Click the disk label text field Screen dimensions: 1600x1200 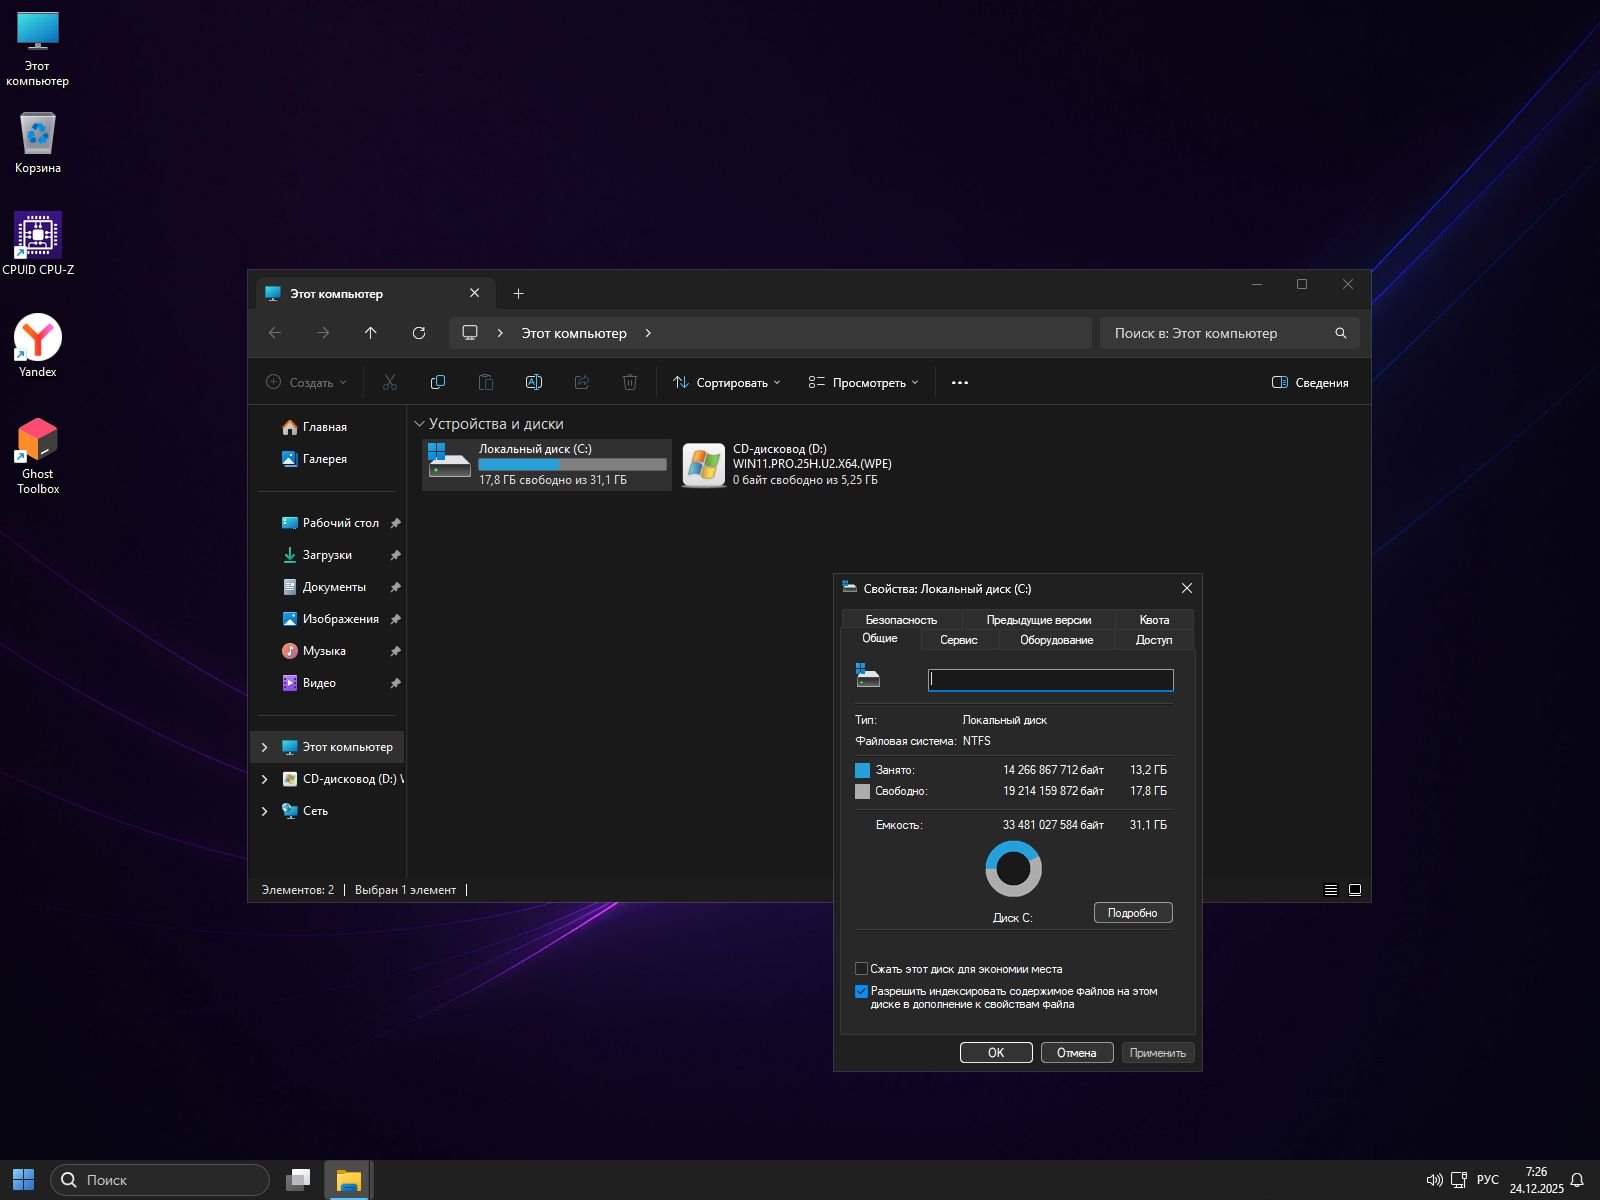(x=1050, y=680)
